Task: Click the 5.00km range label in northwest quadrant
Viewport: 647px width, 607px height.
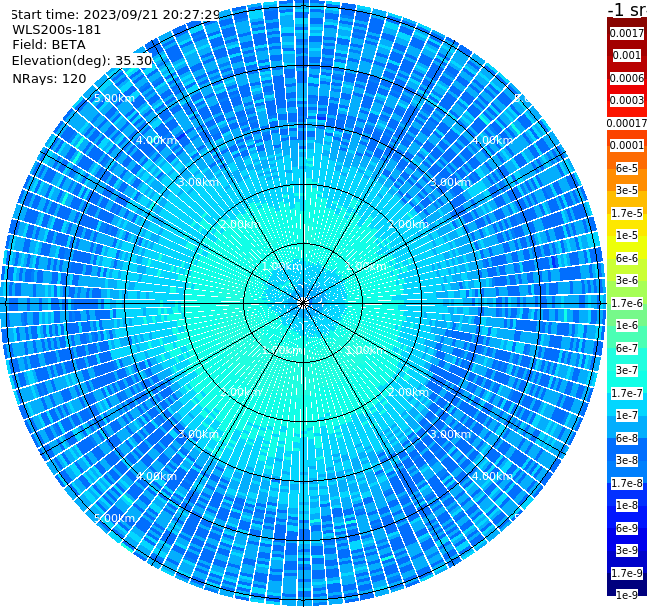Action: coord(114,98)
